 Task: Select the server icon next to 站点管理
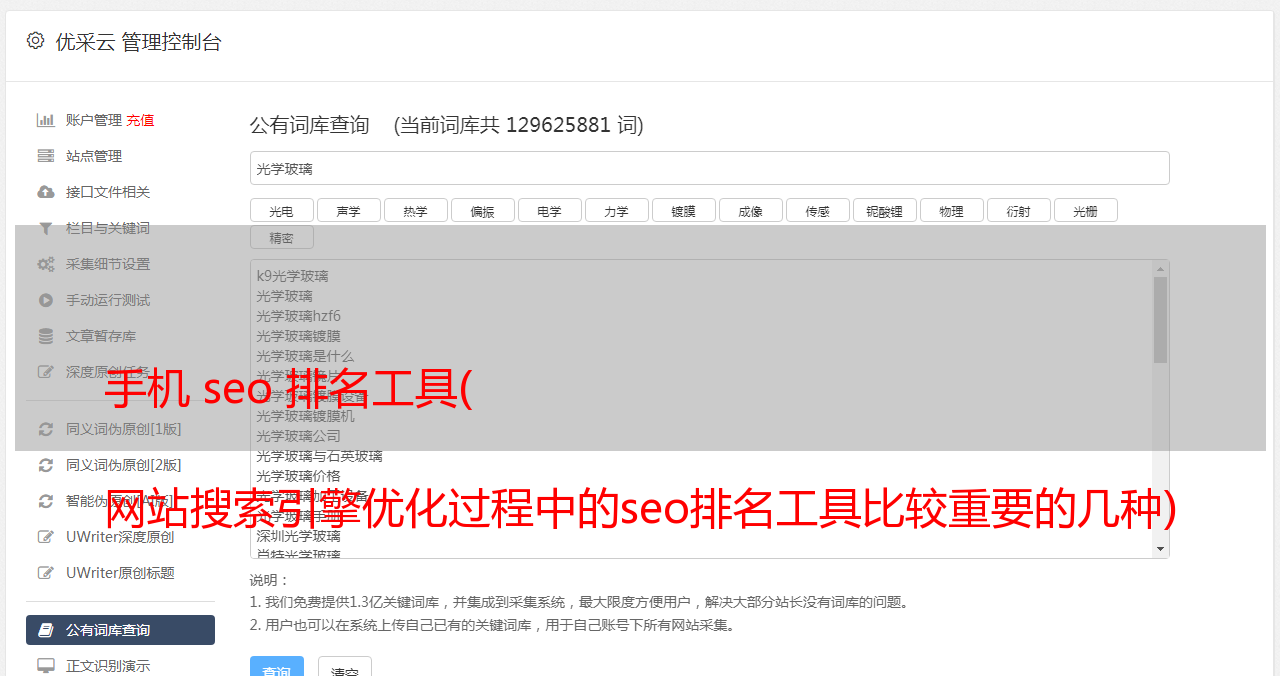46,156
